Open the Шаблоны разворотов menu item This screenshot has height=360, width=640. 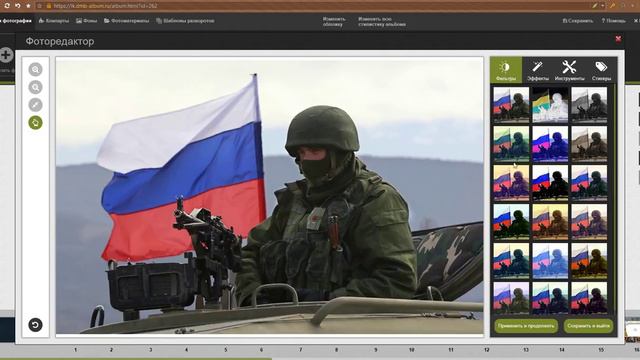click(x=185, y=20)
